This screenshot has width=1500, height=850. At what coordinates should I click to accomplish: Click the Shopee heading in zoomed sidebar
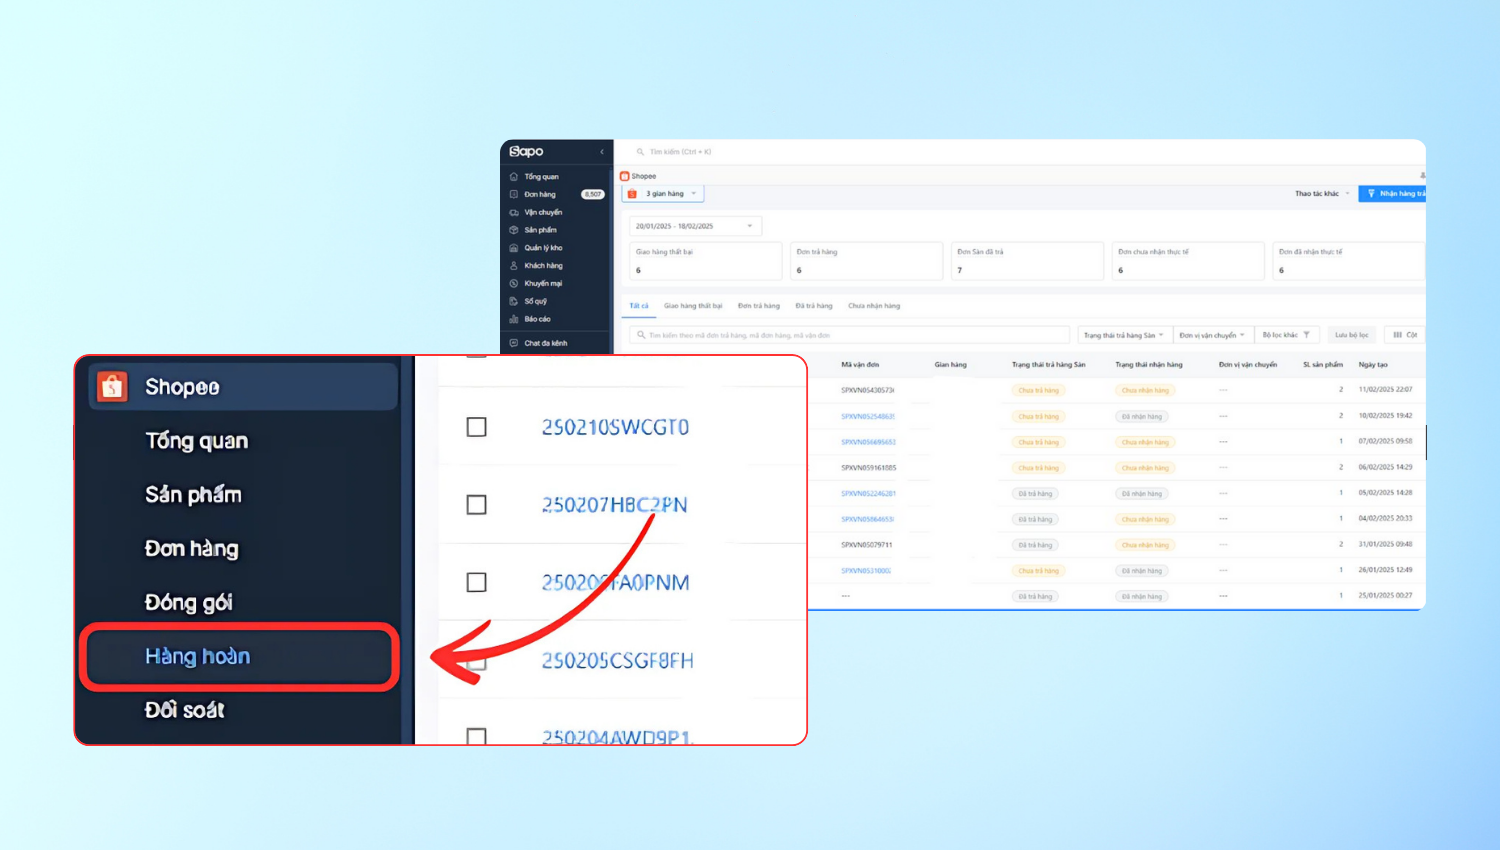click(182, 387)
